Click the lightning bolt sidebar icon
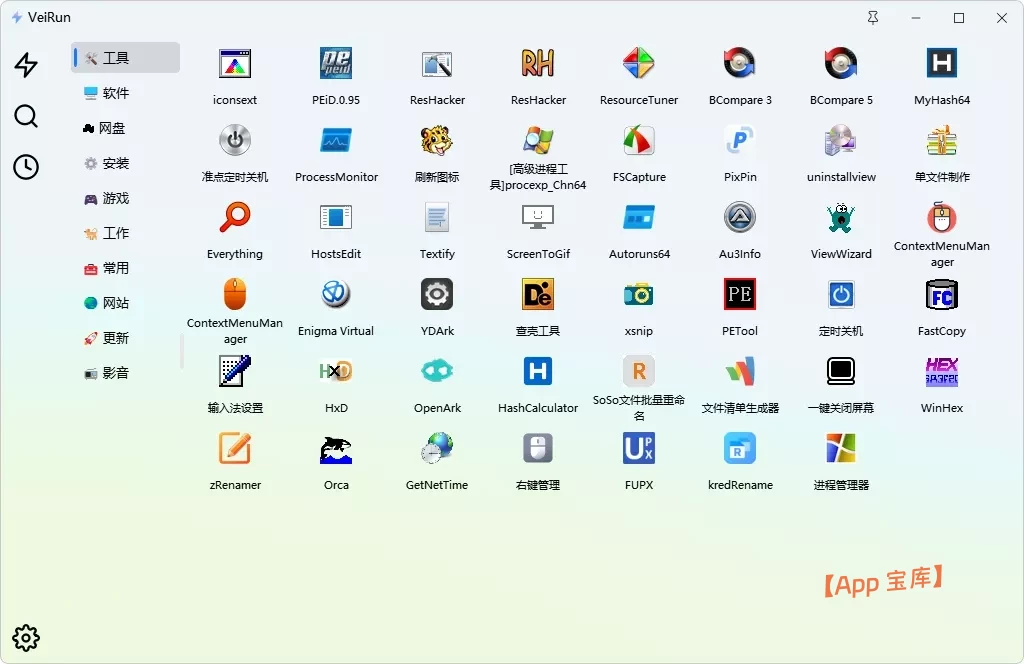Image resolution: width=1024 pixels, height=664 pixels. (26, 65)
